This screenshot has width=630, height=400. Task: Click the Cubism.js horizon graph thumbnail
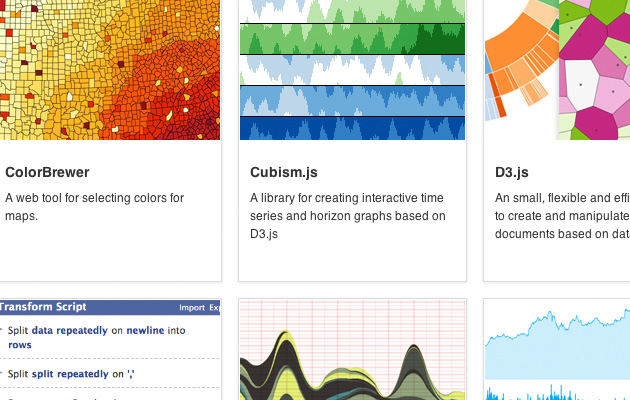(x=352, y=70)
